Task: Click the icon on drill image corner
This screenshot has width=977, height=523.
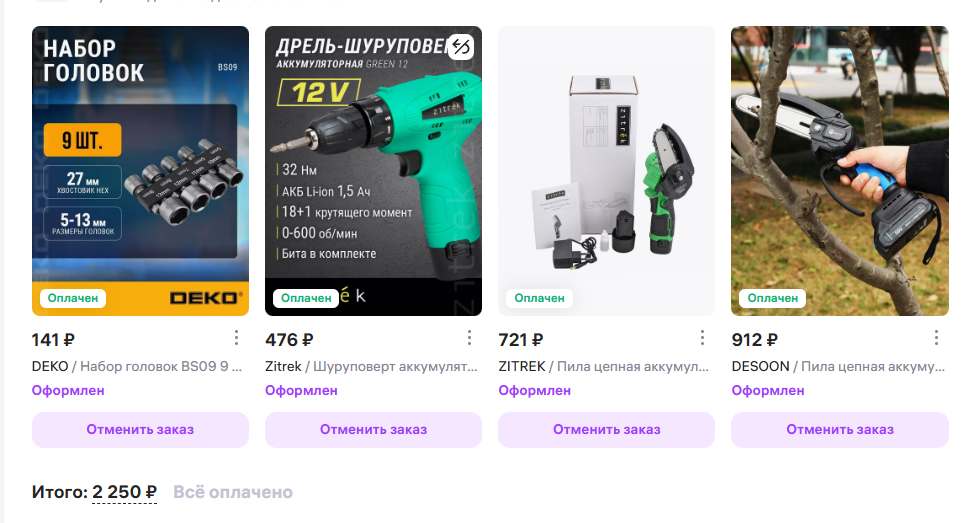Action: [461, 47]
